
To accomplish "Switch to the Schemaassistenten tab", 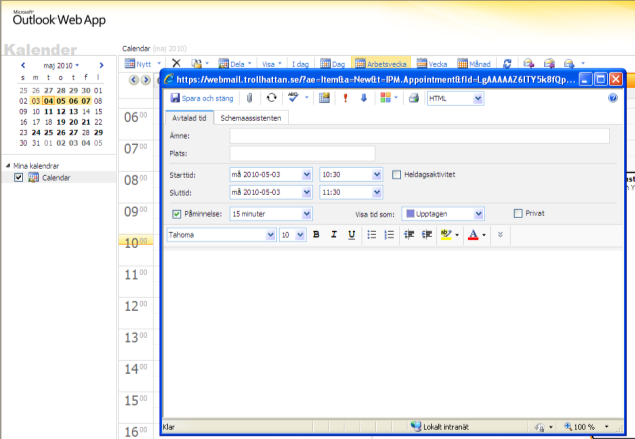I will tap(251, 118).
